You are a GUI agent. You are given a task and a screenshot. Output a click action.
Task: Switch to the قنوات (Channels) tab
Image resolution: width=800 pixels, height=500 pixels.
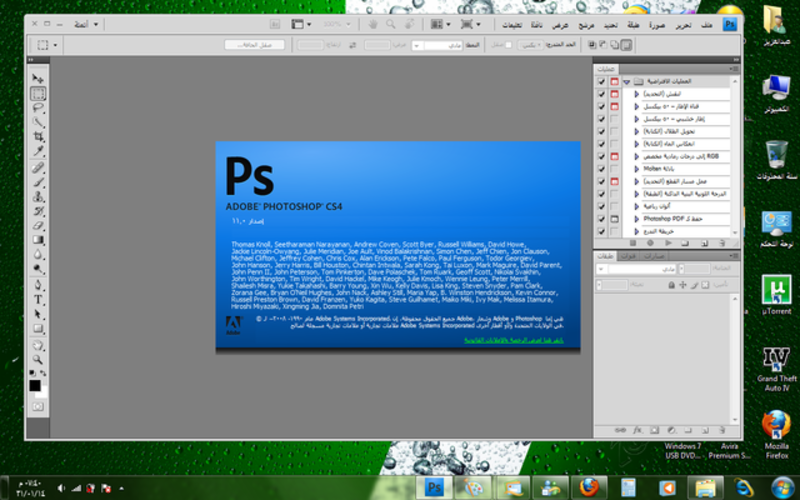click(629, 257)
